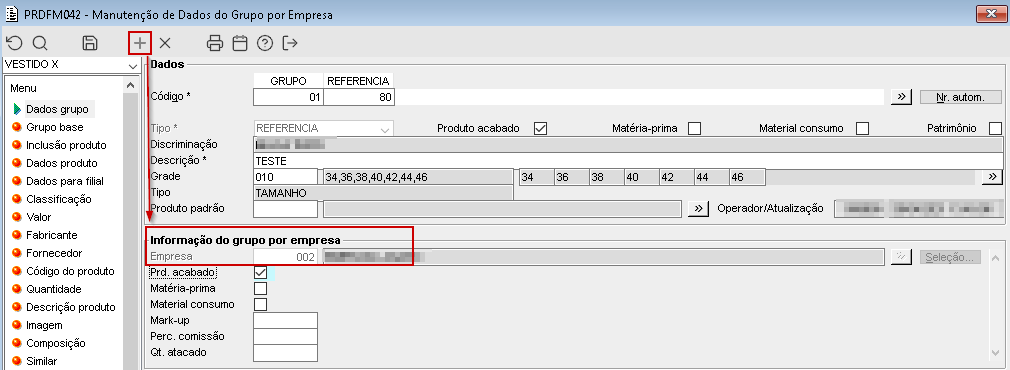Viewport: 1010px width, 370px height.
Task: Open Similar menu item
Action: point(41,362)
